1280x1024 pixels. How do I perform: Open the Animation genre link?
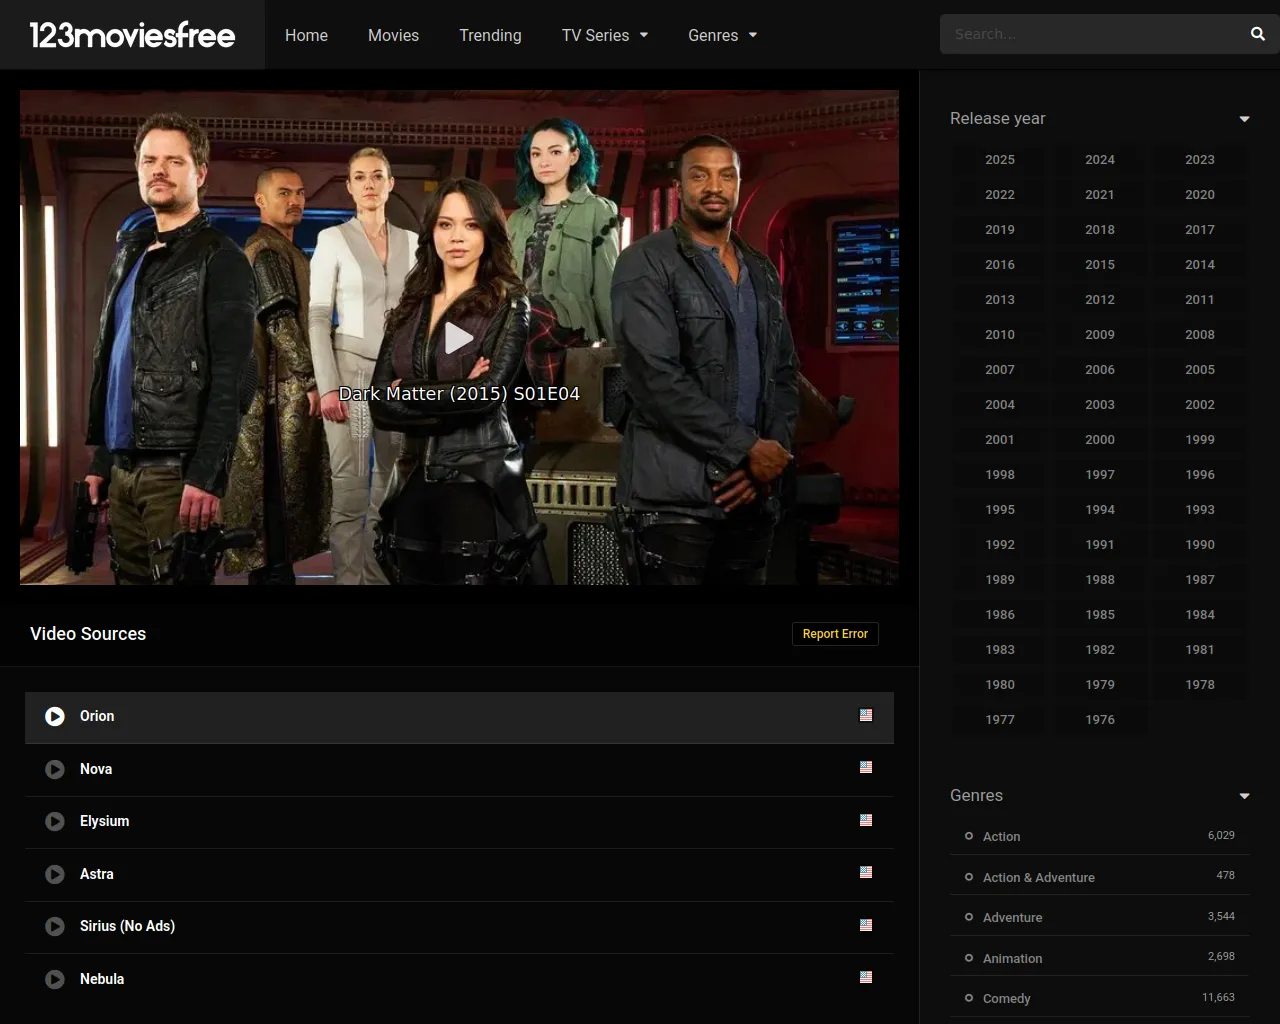point(1012,959)
